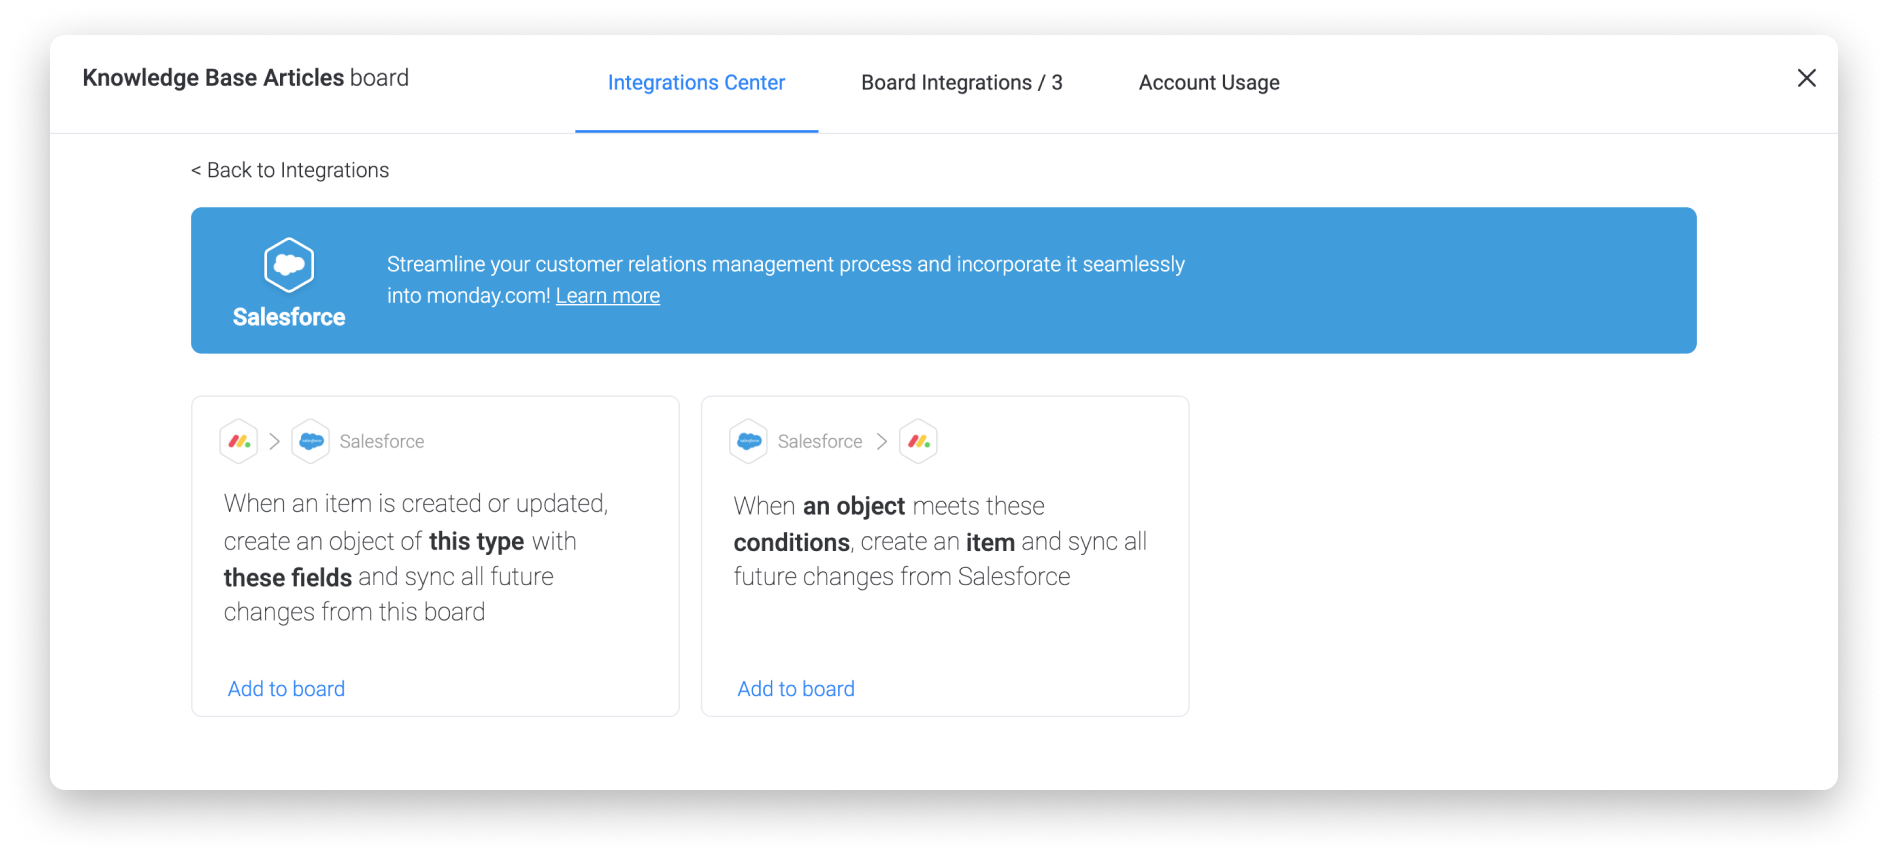Add item-to-Salesforce recipe to board

286,689
